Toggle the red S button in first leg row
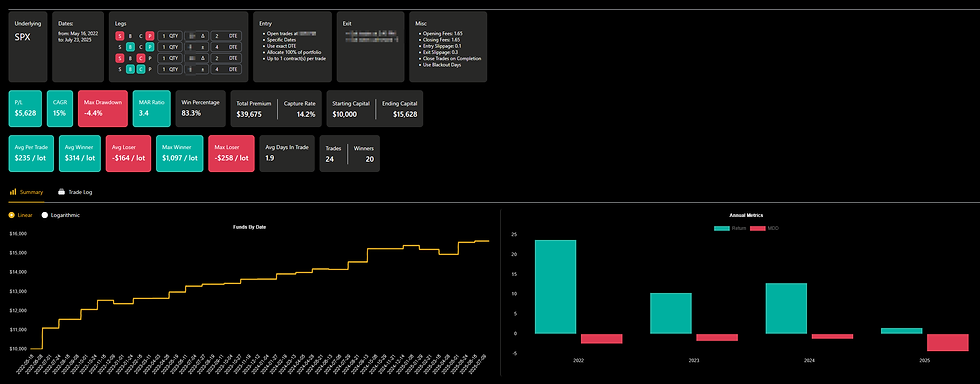Image resolution: width=980 pixels, height=384 pixels. (x=119, y=36)
